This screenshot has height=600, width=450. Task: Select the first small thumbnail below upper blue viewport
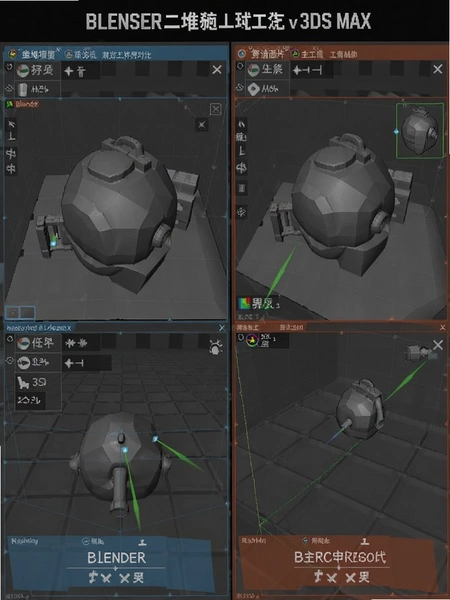13,313
